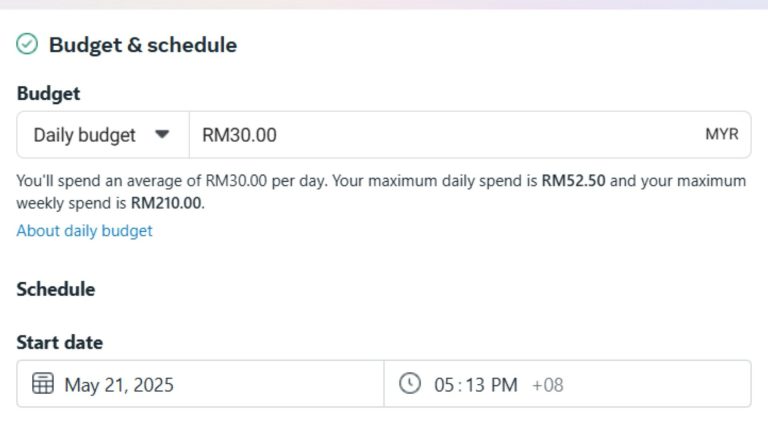
Task: Click the Start date label
Action: pos(59,343)
